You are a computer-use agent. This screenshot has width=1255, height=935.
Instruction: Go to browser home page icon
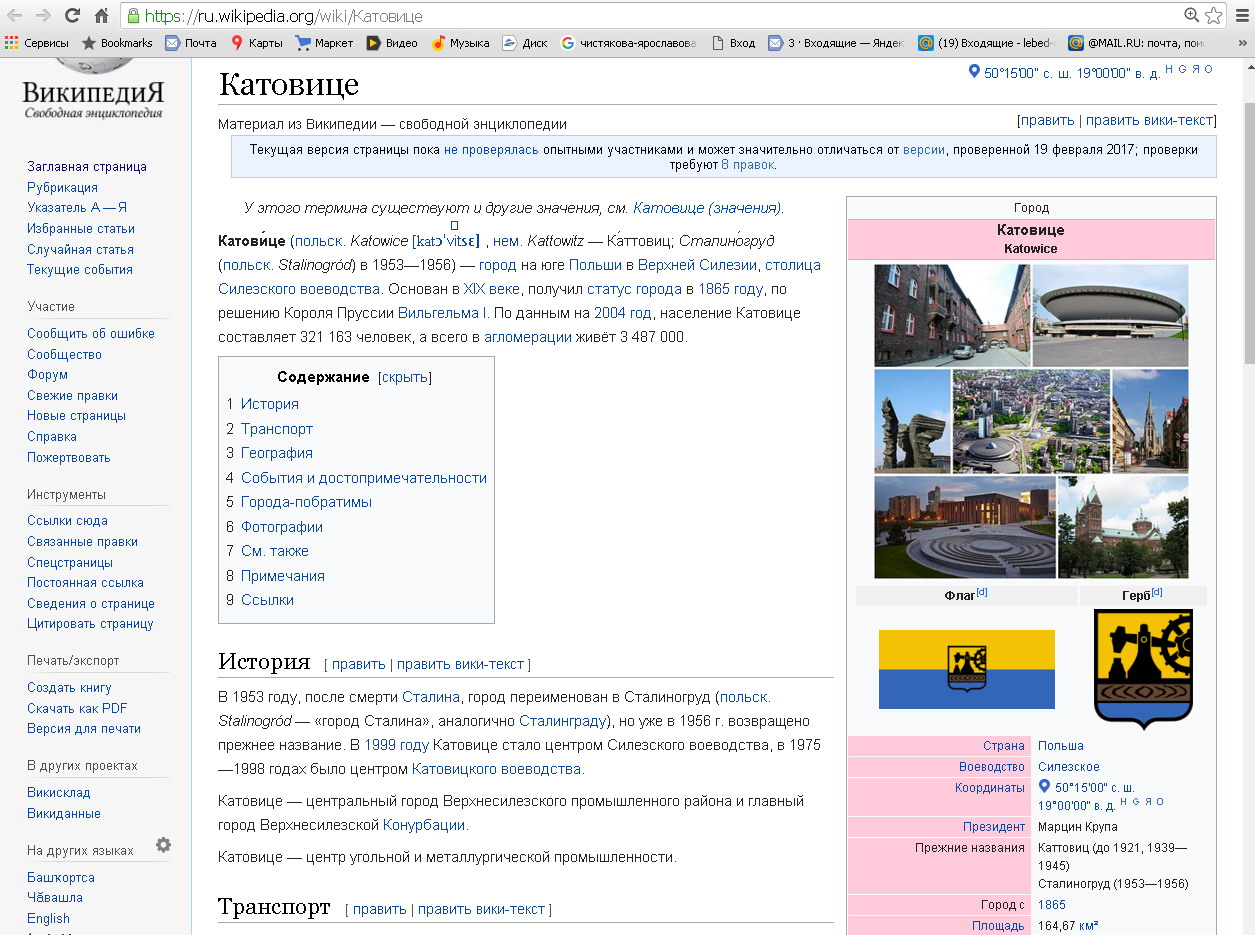(x=101, y=16)
